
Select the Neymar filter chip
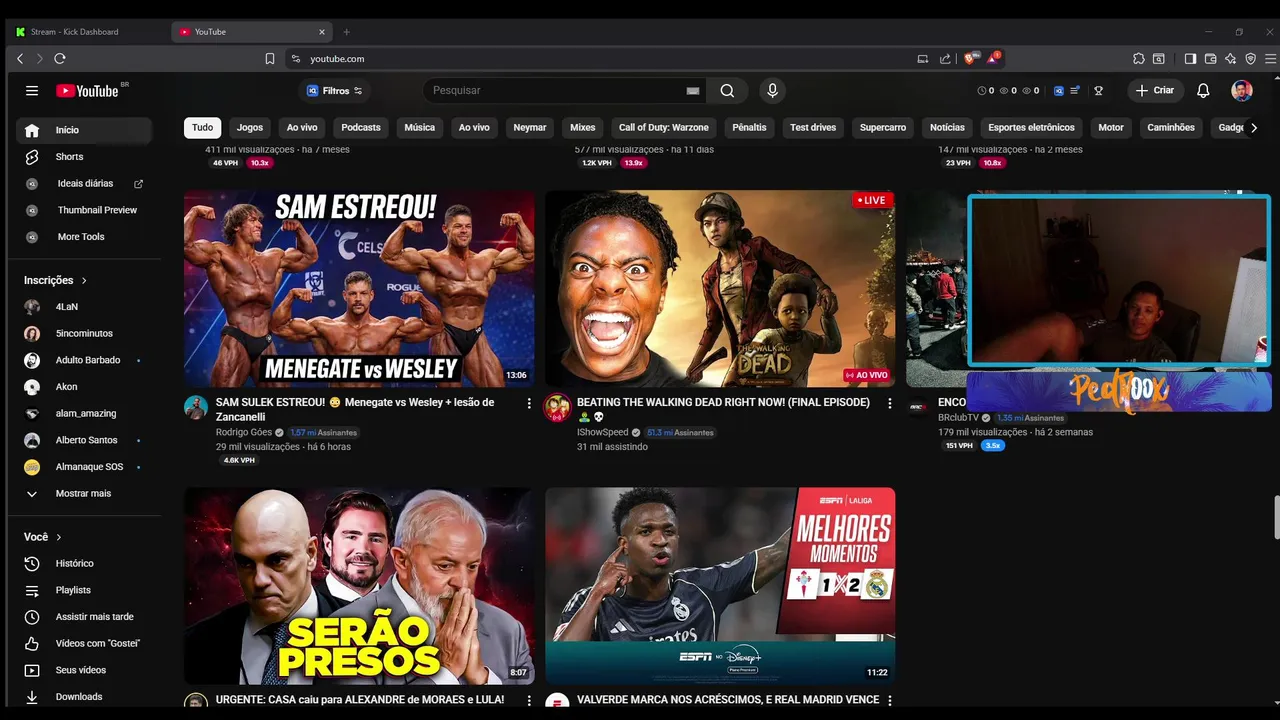point(530,128)
